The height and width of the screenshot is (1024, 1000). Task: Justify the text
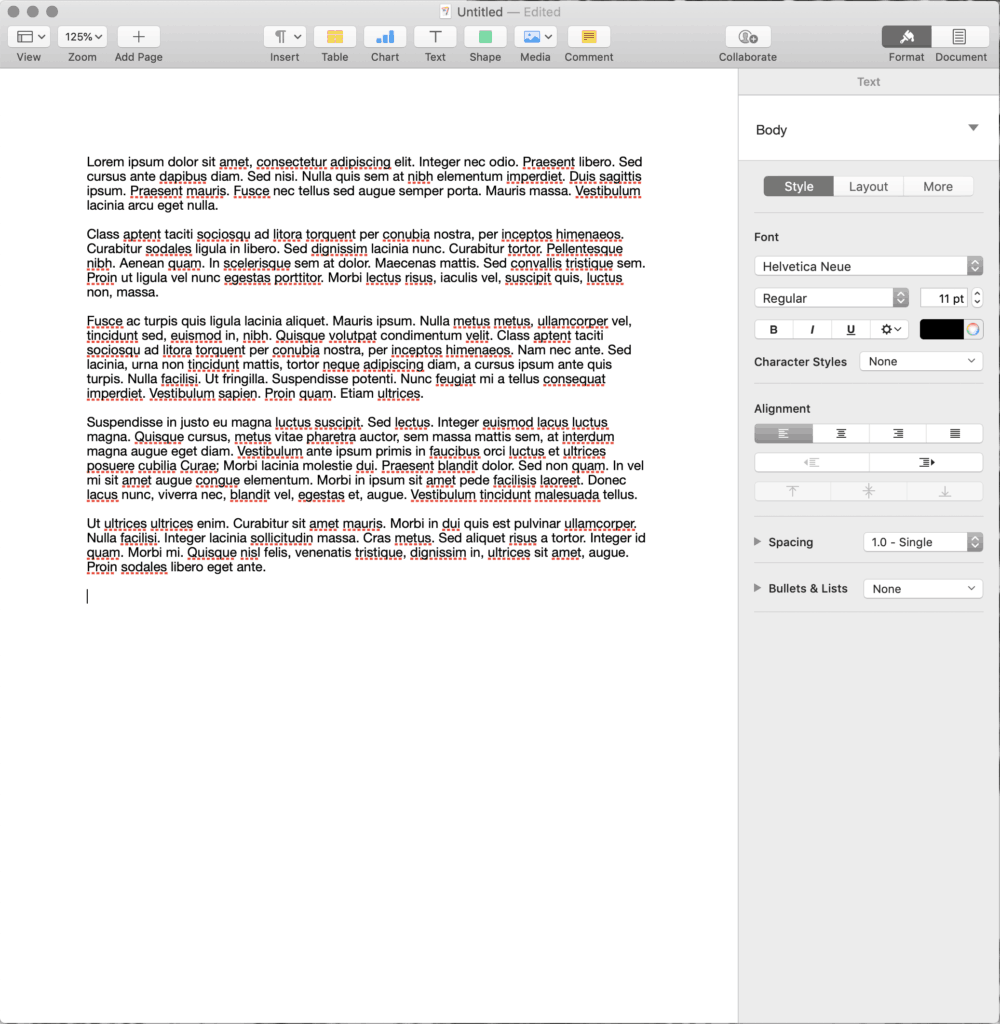[x=955, y=433]
